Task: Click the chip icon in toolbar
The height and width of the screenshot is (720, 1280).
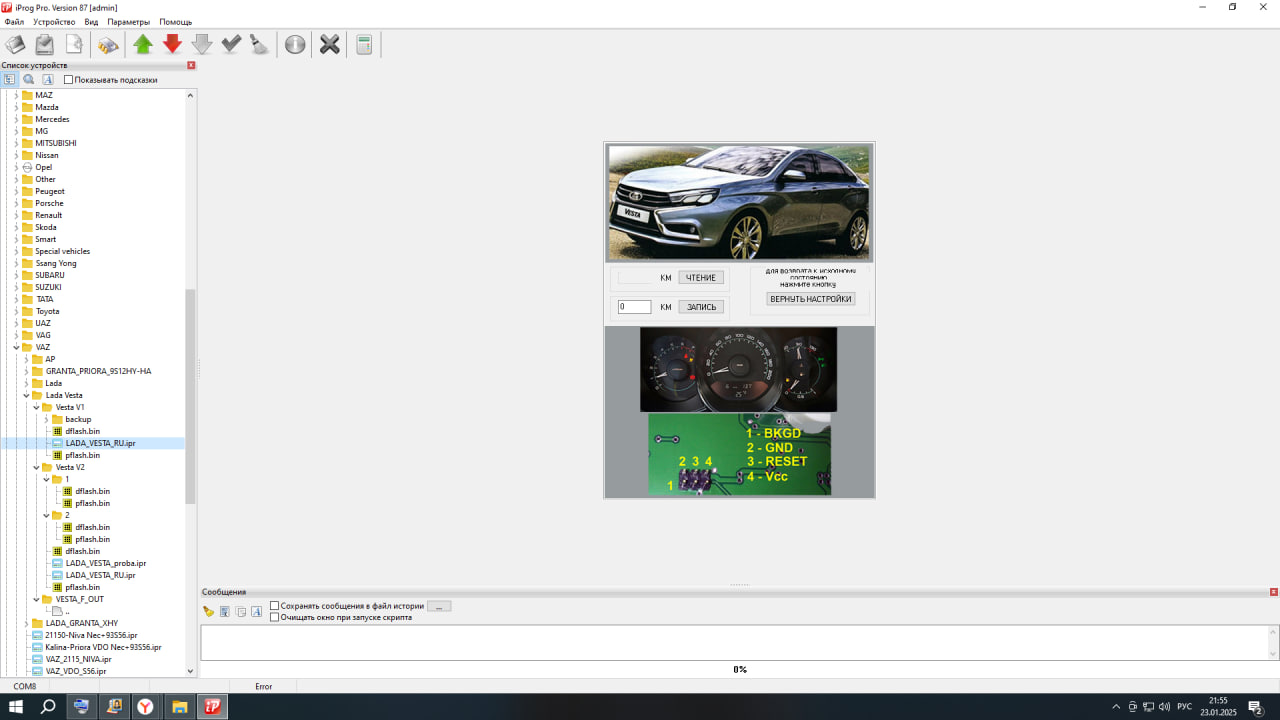Action: (108, 44)
